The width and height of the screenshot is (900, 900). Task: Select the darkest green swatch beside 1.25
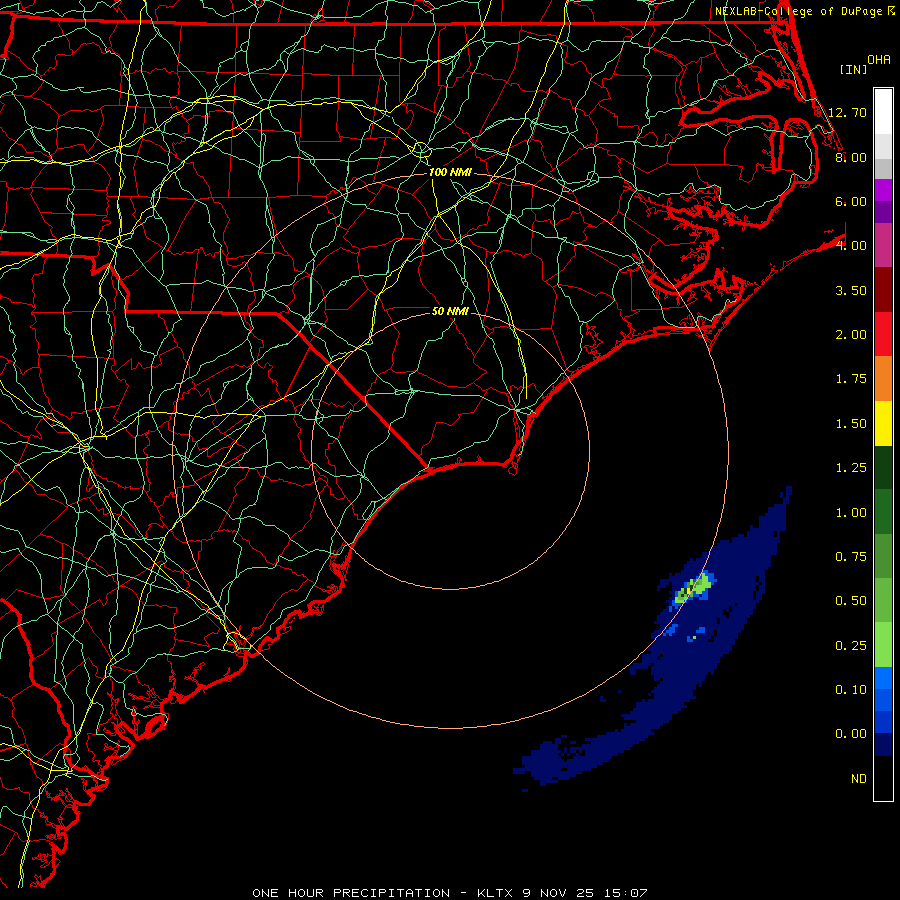pos(883,467)
